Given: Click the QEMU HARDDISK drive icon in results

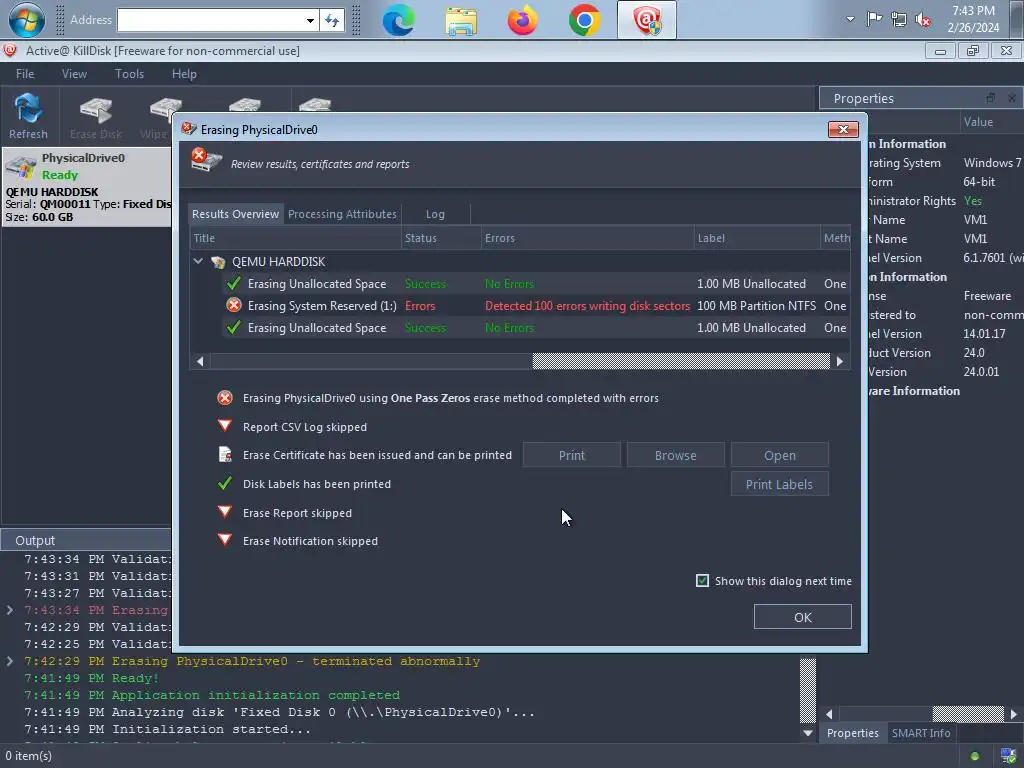Looking at the screenshot, I should 218,262.
